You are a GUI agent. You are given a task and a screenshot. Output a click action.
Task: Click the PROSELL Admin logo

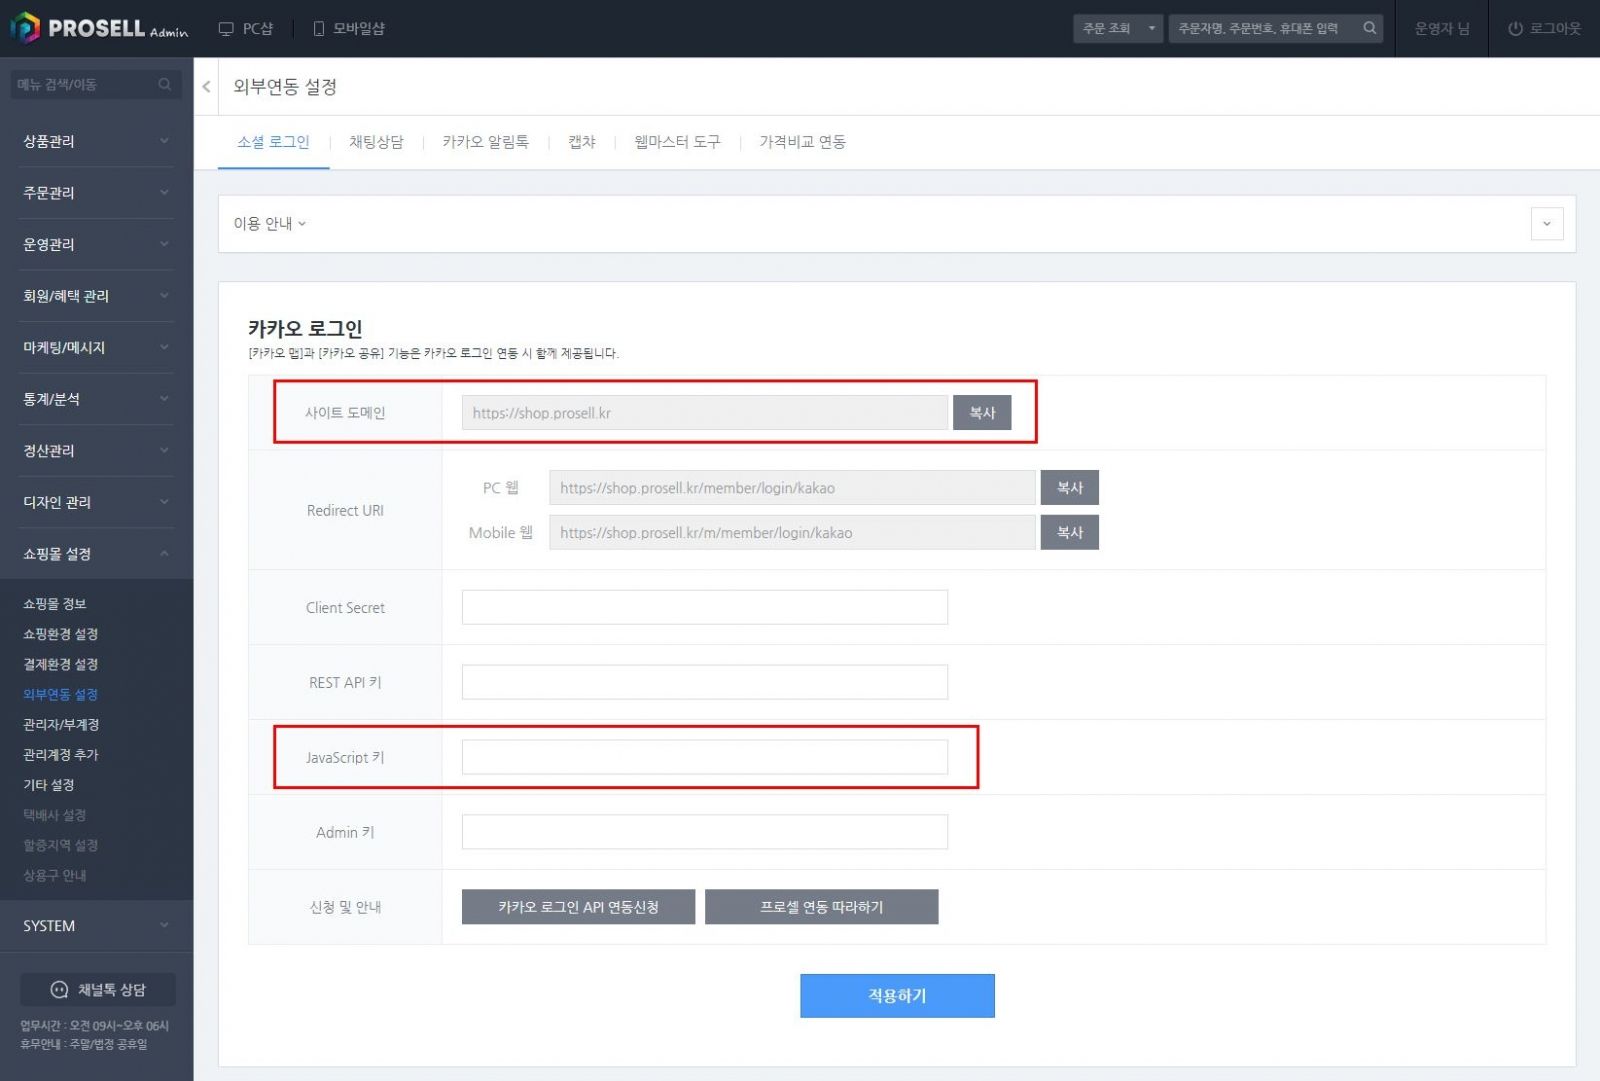point(99,28)
